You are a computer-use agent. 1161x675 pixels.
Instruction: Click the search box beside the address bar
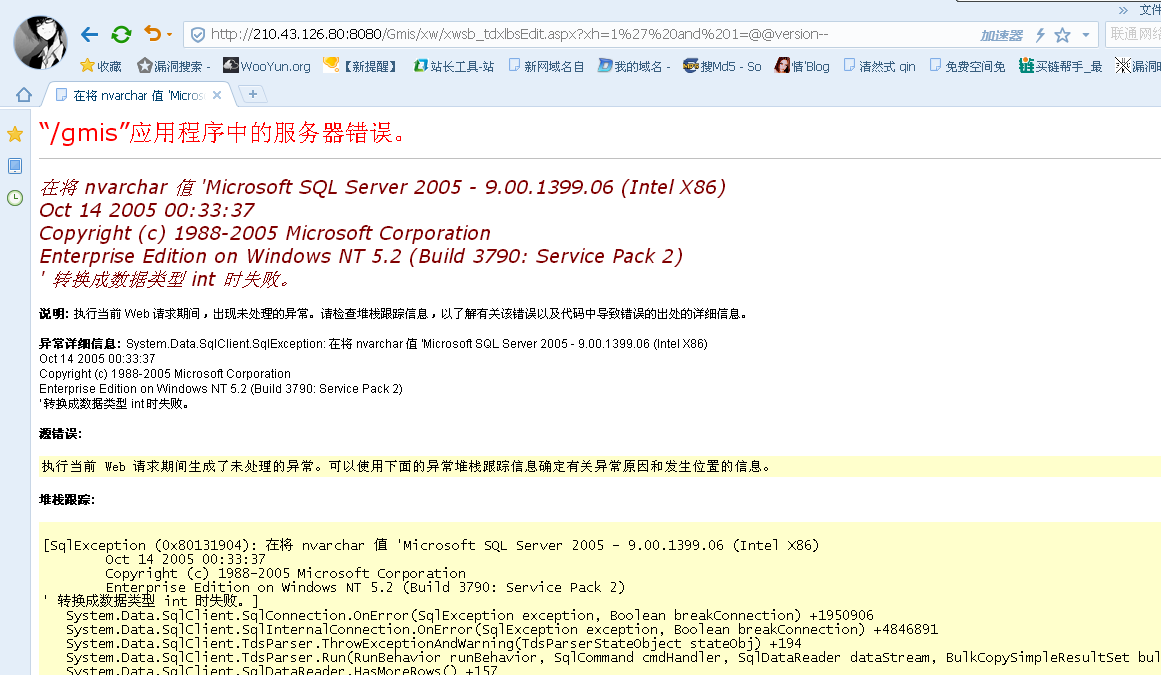pyautogui.click(x=1133, y=34)
